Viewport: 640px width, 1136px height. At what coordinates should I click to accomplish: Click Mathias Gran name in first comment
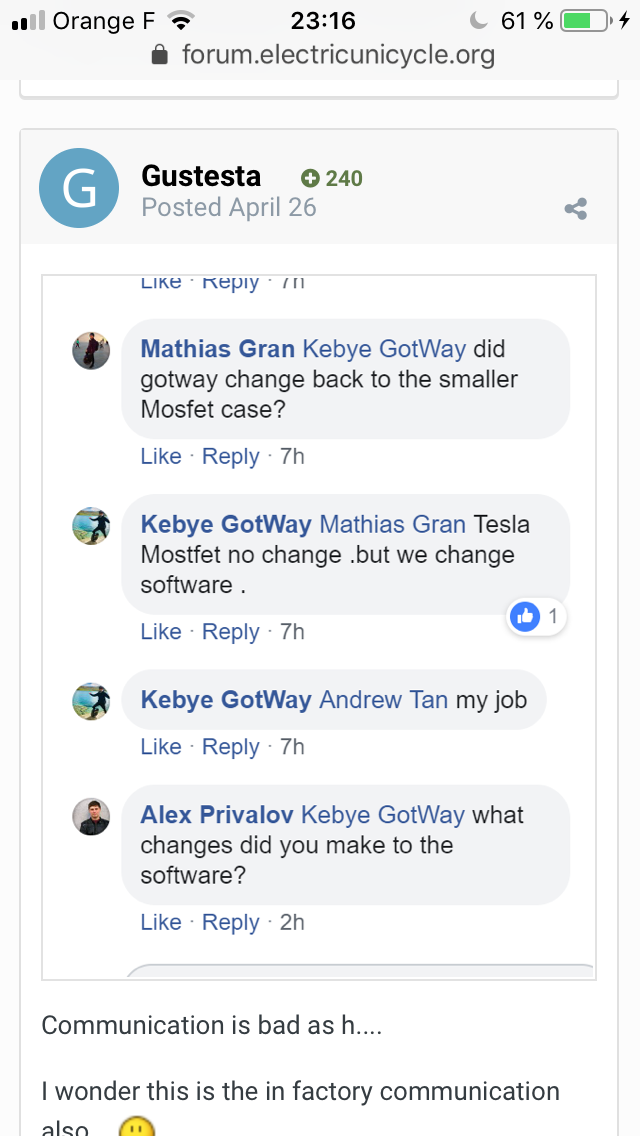click(x=217, y=349)
